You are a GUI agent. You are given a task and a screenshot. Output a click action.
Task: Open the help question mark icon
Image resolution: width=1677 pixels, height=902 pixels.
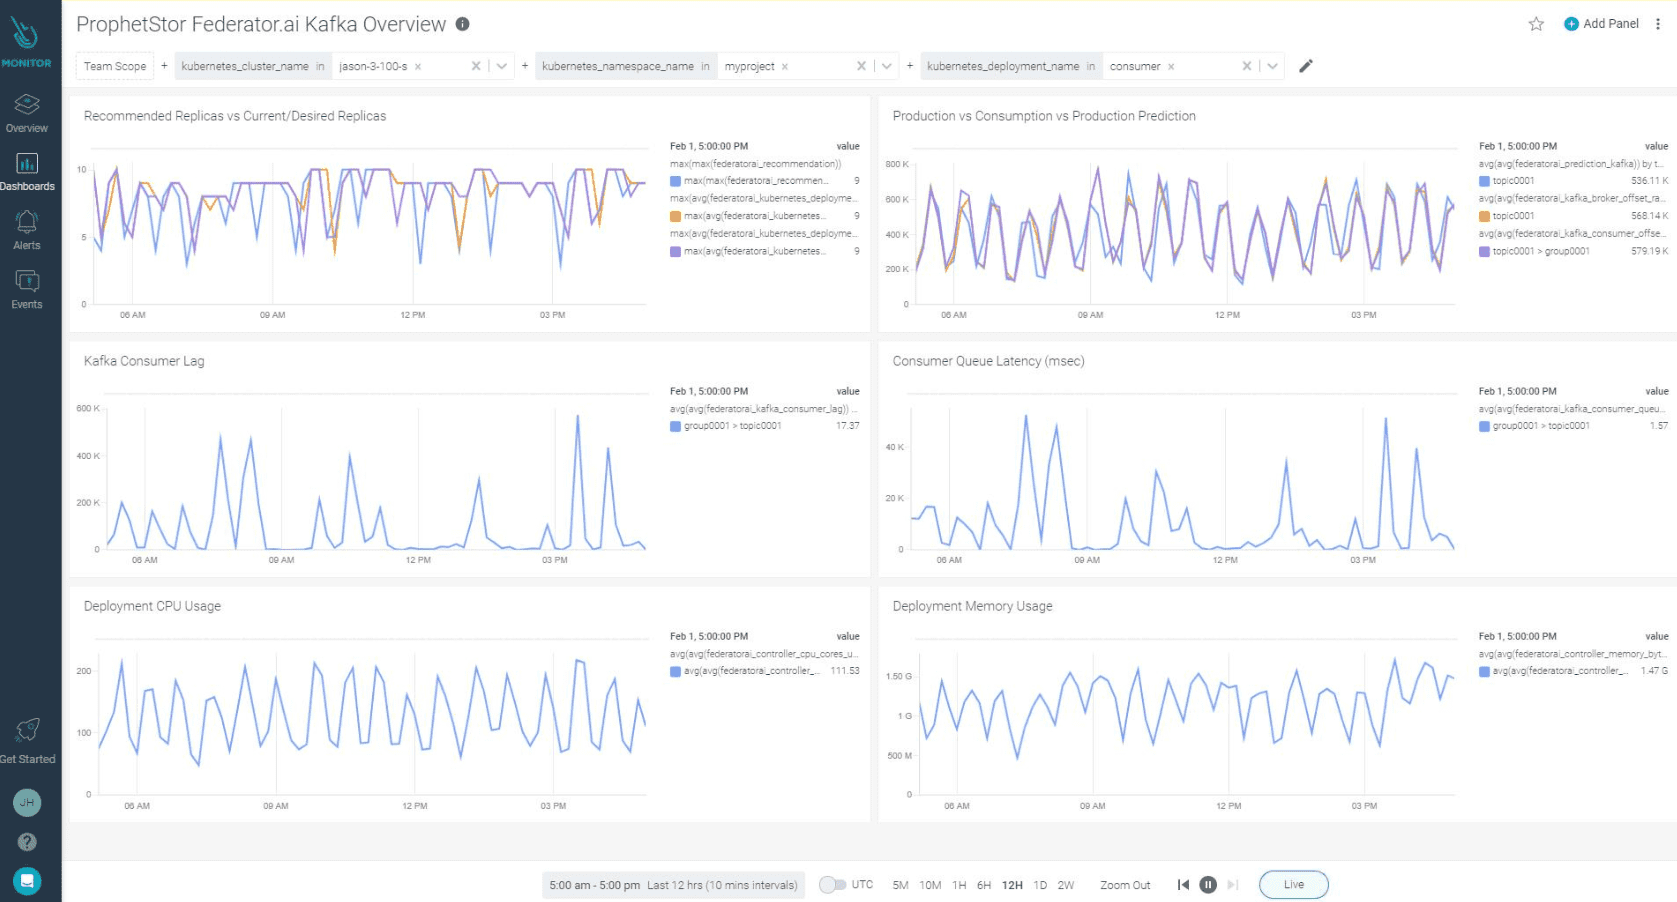pos(27,842)
